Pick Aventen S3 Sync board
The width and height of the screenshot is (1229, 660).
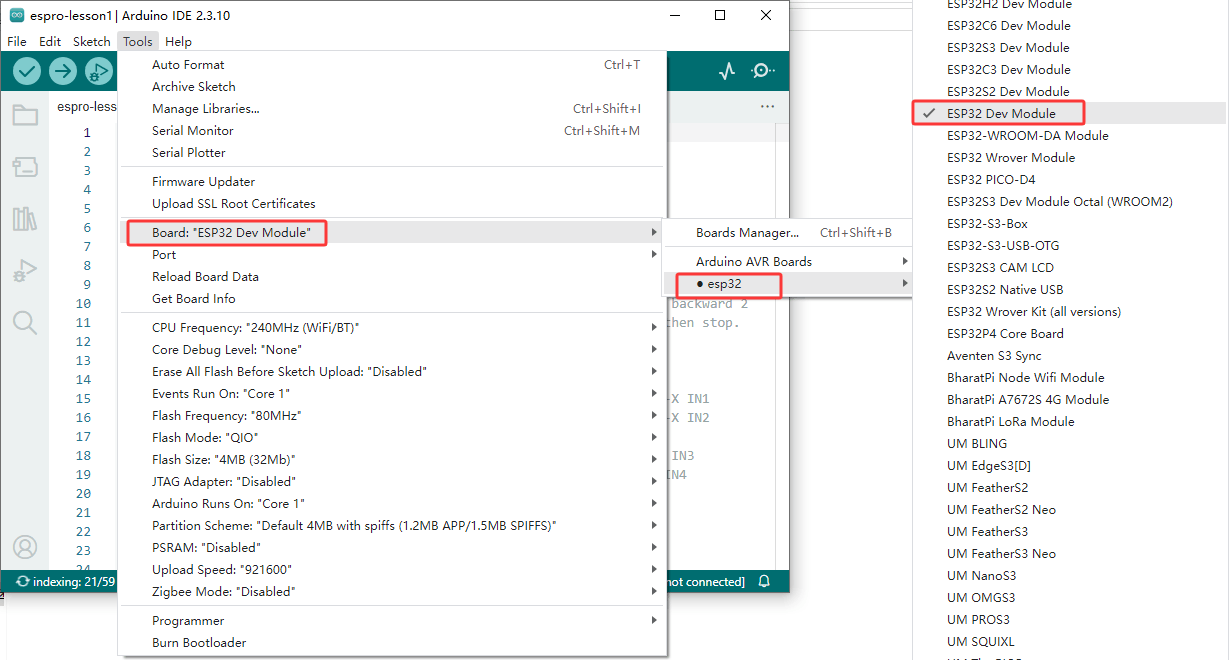[1071, 356]
